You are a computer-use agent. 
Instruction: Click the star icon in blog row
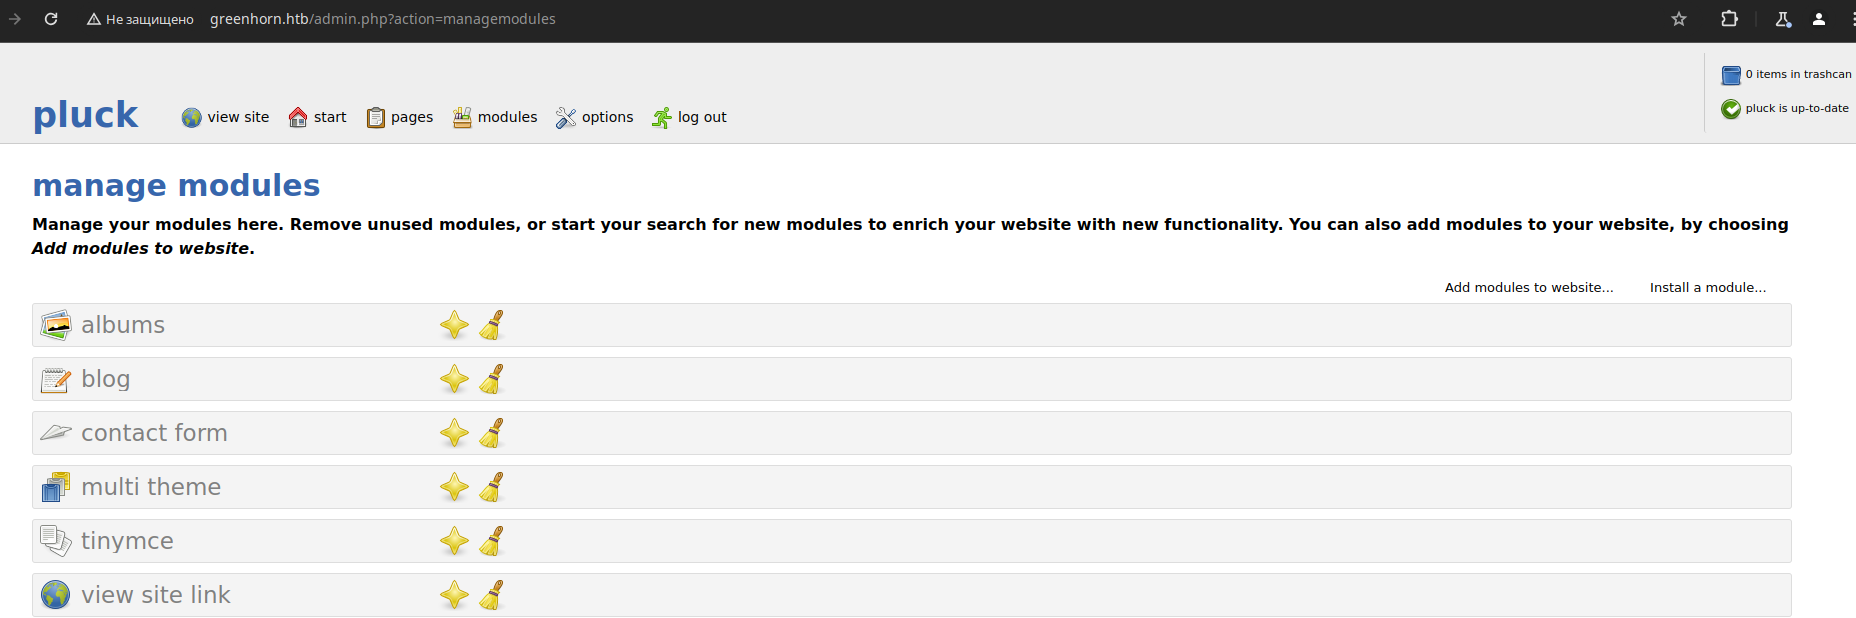point(454,379)
